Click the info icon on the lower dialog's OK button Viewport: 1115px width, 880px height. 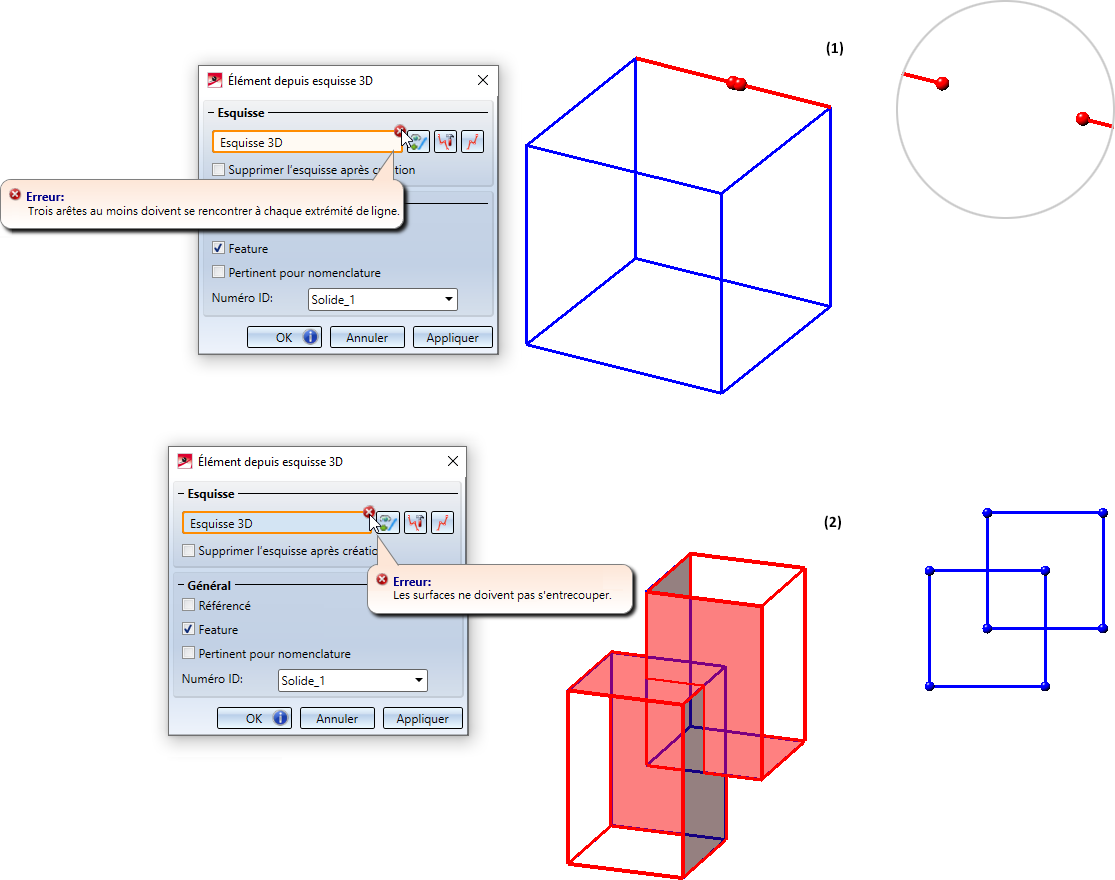pos(281,718)
